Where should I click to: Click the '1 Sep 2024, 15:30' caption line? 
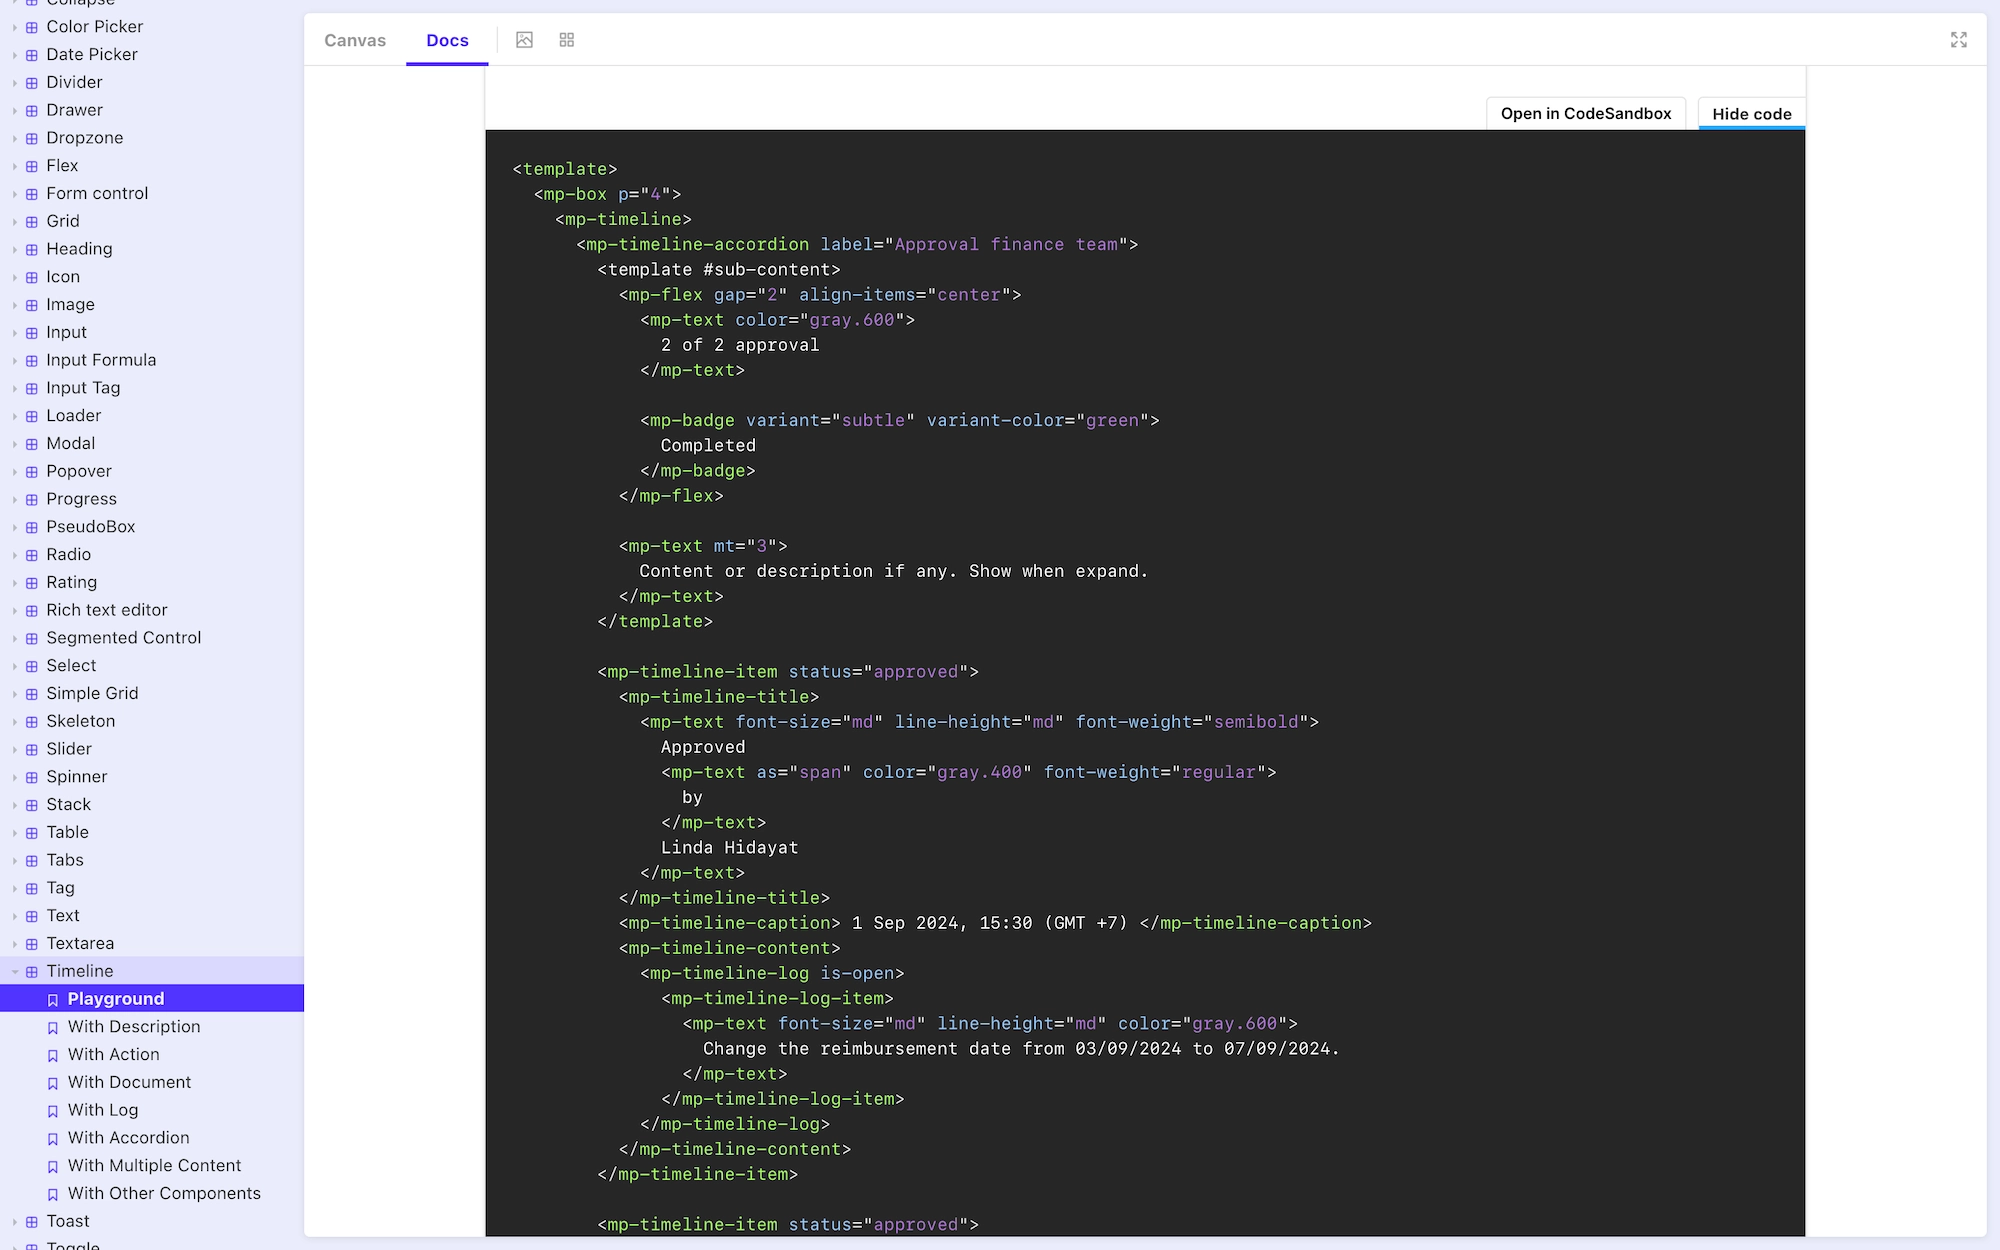pyautogui.click(x=995, y=923)
